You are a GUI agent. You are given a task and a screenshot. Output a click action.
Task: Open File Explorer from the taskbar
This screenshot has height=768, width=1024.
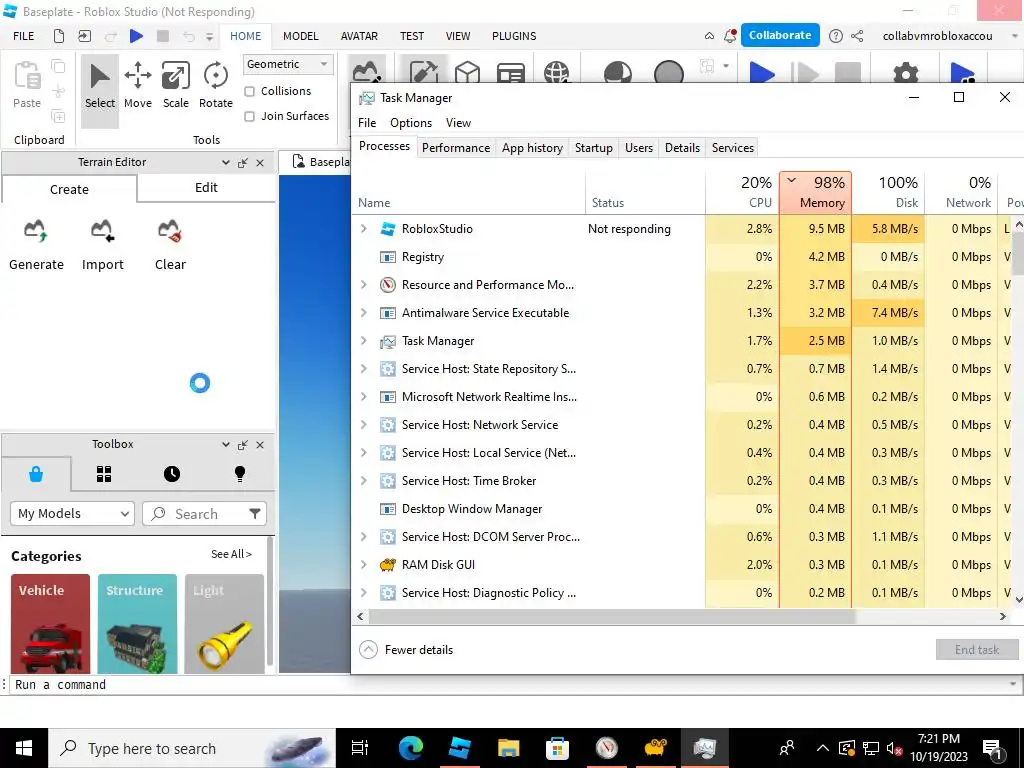point(508,748)
